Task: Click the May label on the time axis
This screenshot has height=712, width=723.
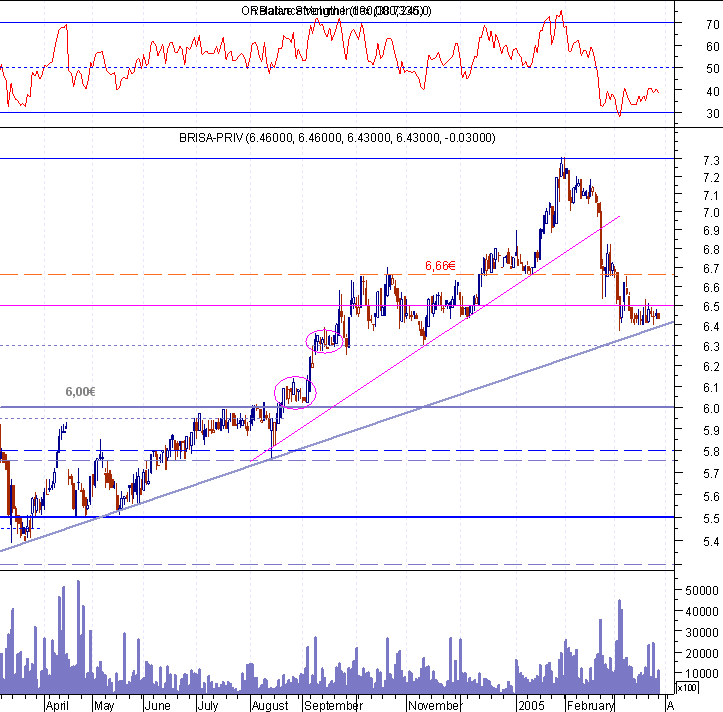Action: pos(104,706)
